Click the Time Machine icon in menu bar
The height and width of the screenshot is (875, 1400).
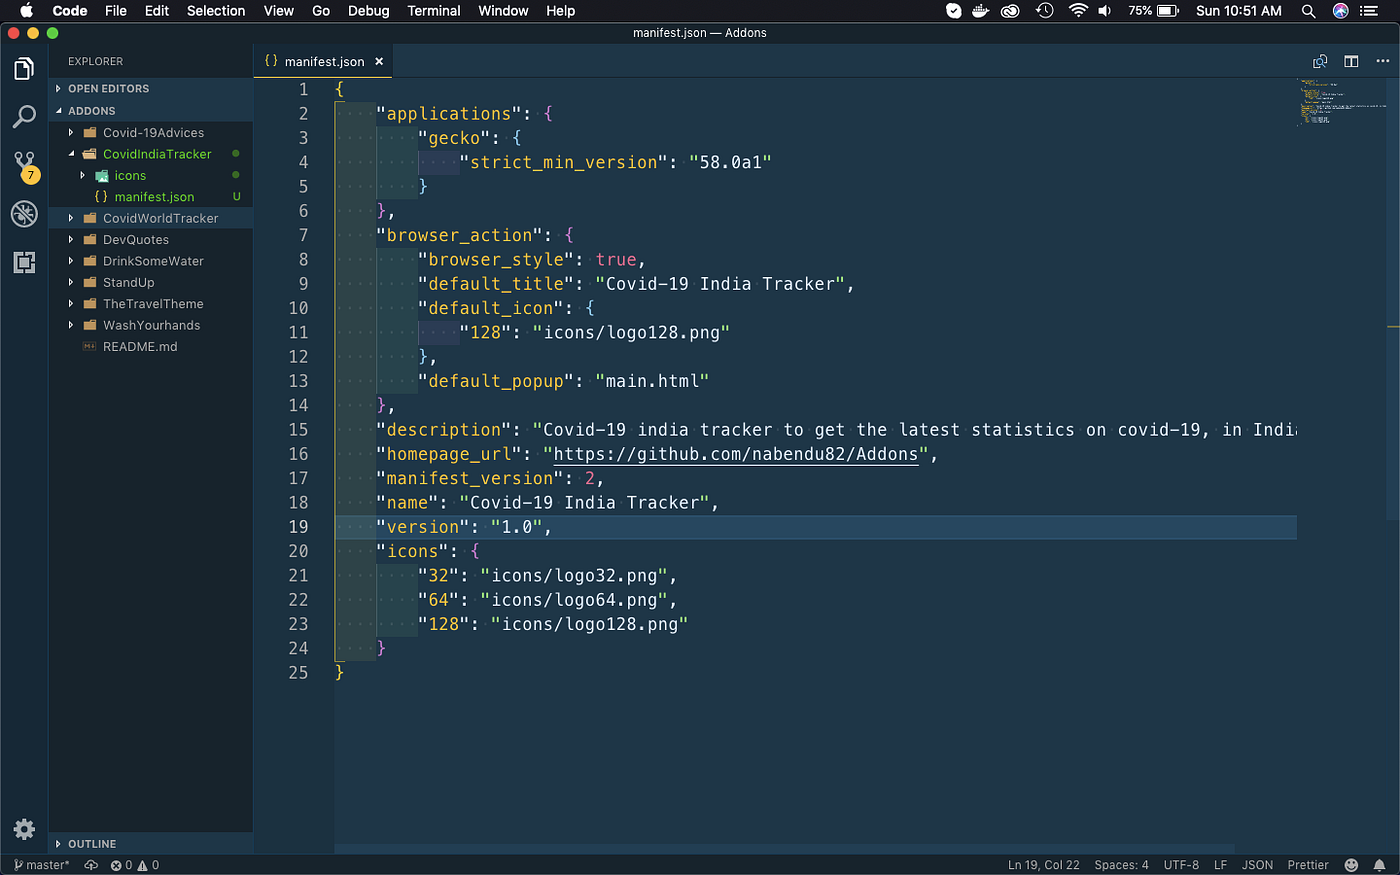(x=1045, y=11)
